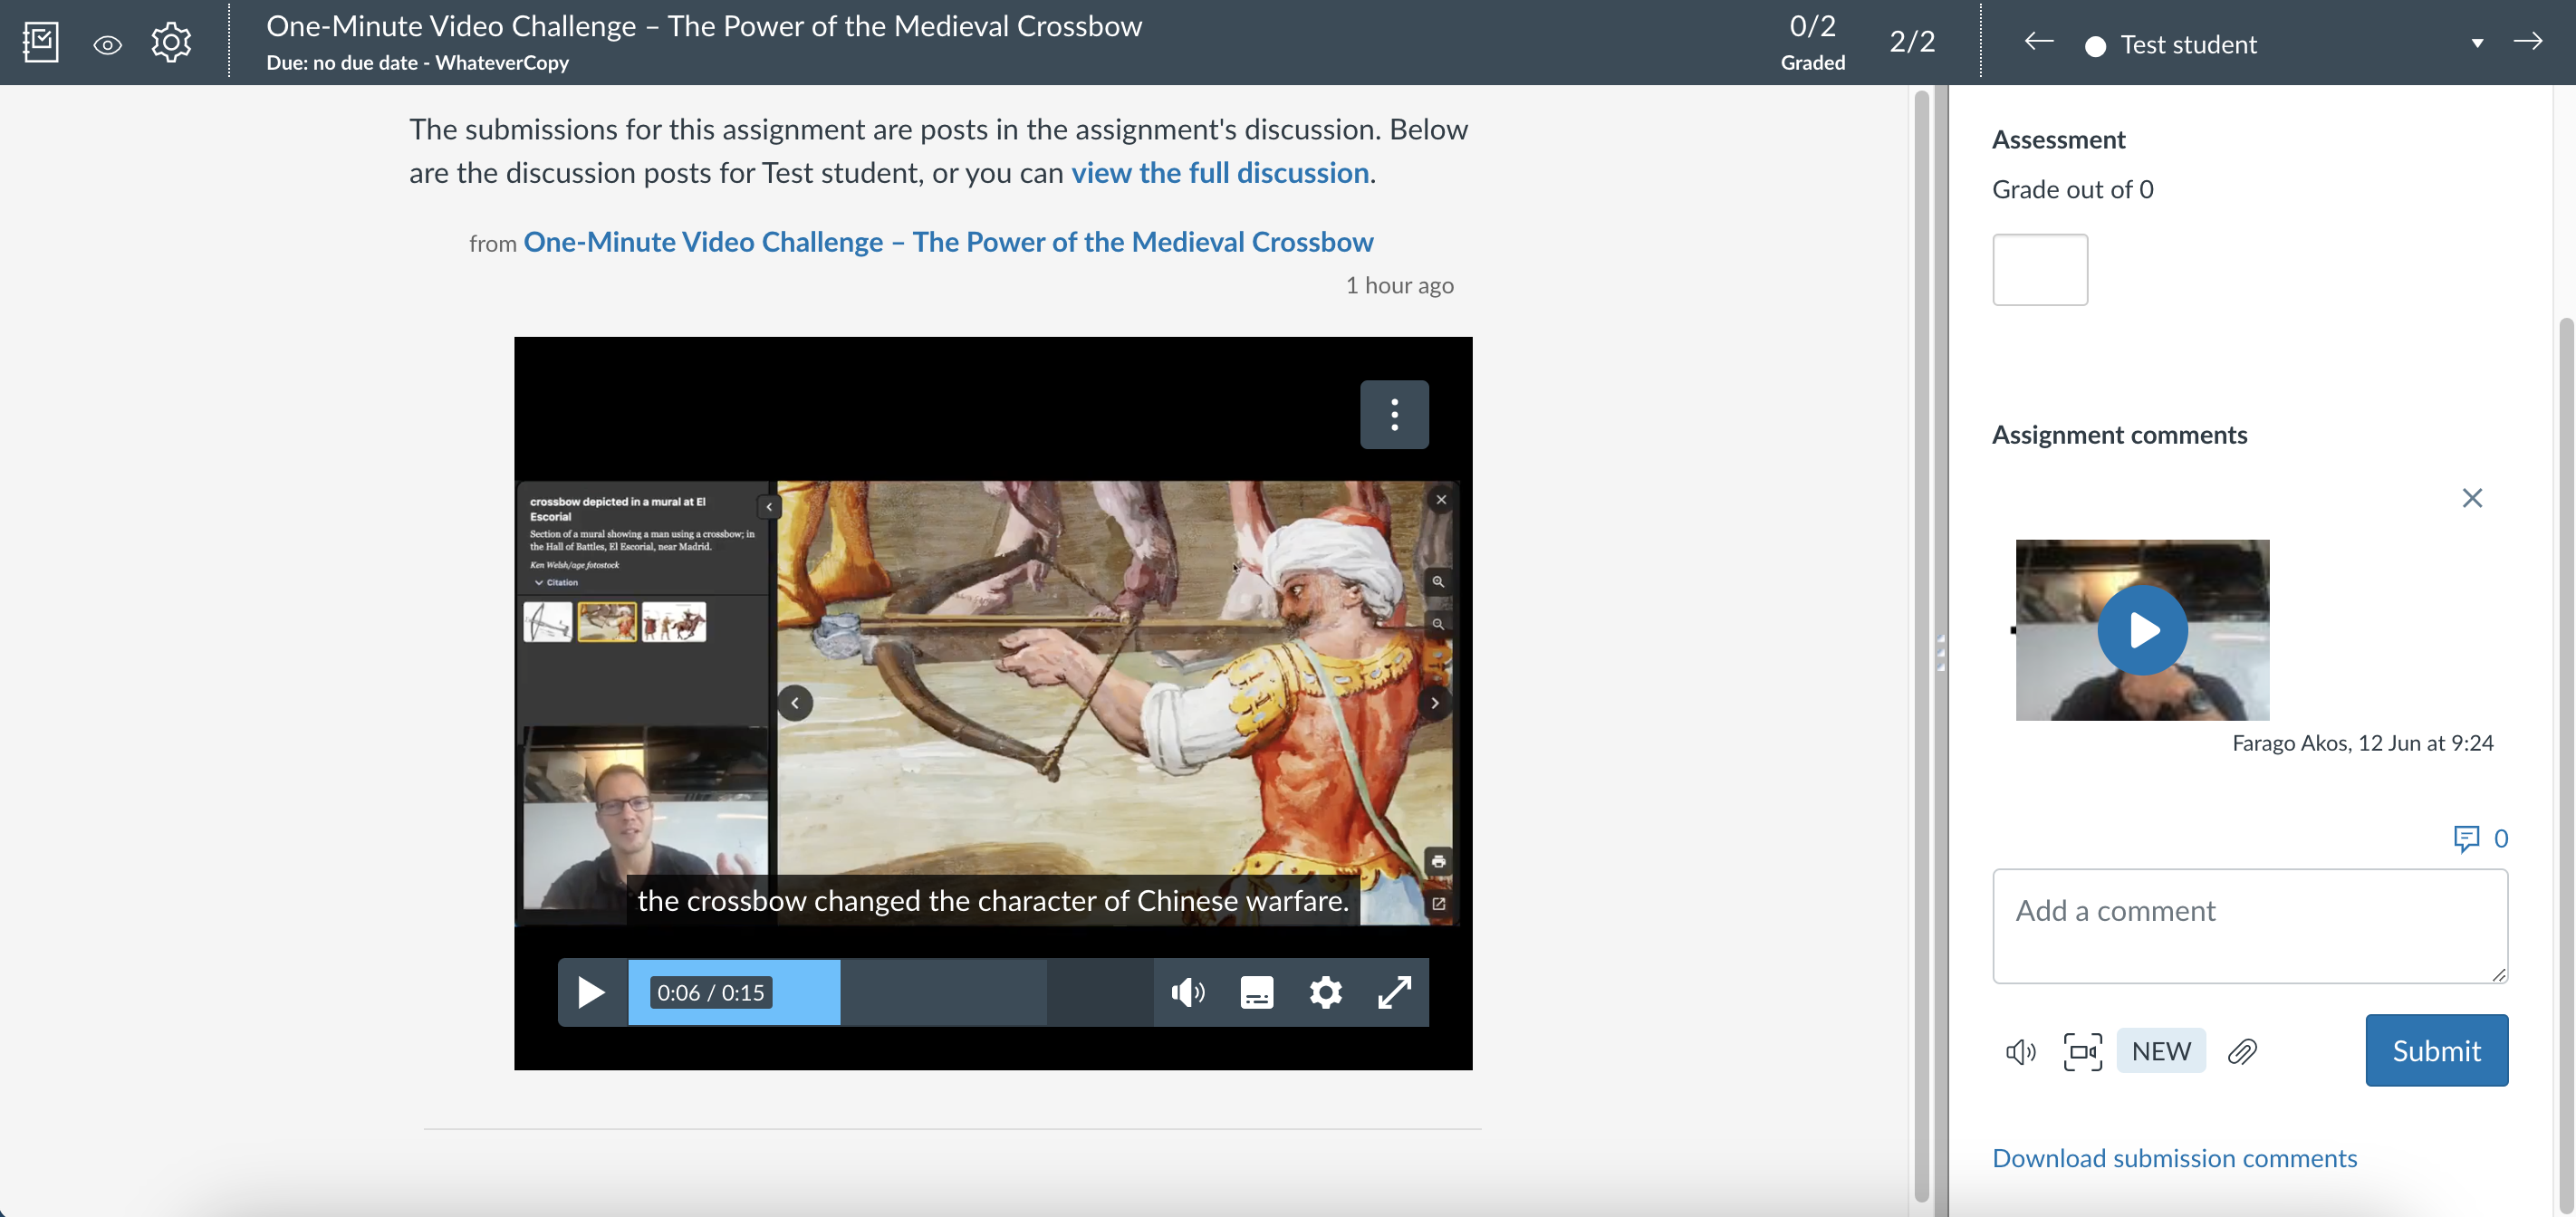Submit the assignment comment
The width and height of the screenshot is (2576, 1217).
point(2436,1051)
